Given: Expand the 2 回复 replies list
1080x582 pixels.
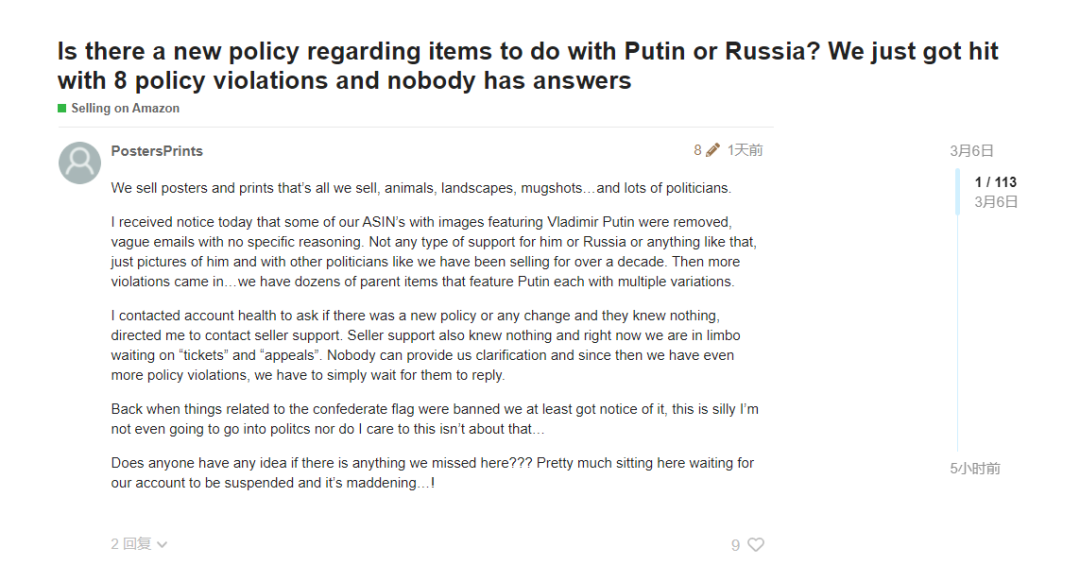Looking at the screenshot, I should pyautogui.click(x=131, y=544).
